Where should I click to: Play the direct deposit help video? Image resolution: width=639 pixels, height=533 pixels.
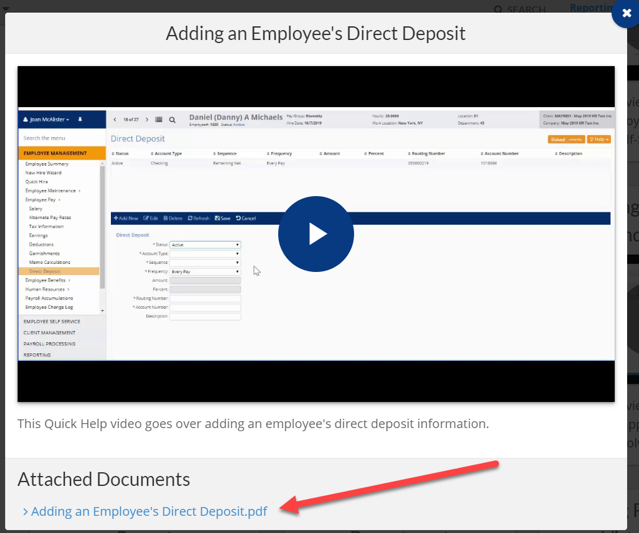coord(316,234)
